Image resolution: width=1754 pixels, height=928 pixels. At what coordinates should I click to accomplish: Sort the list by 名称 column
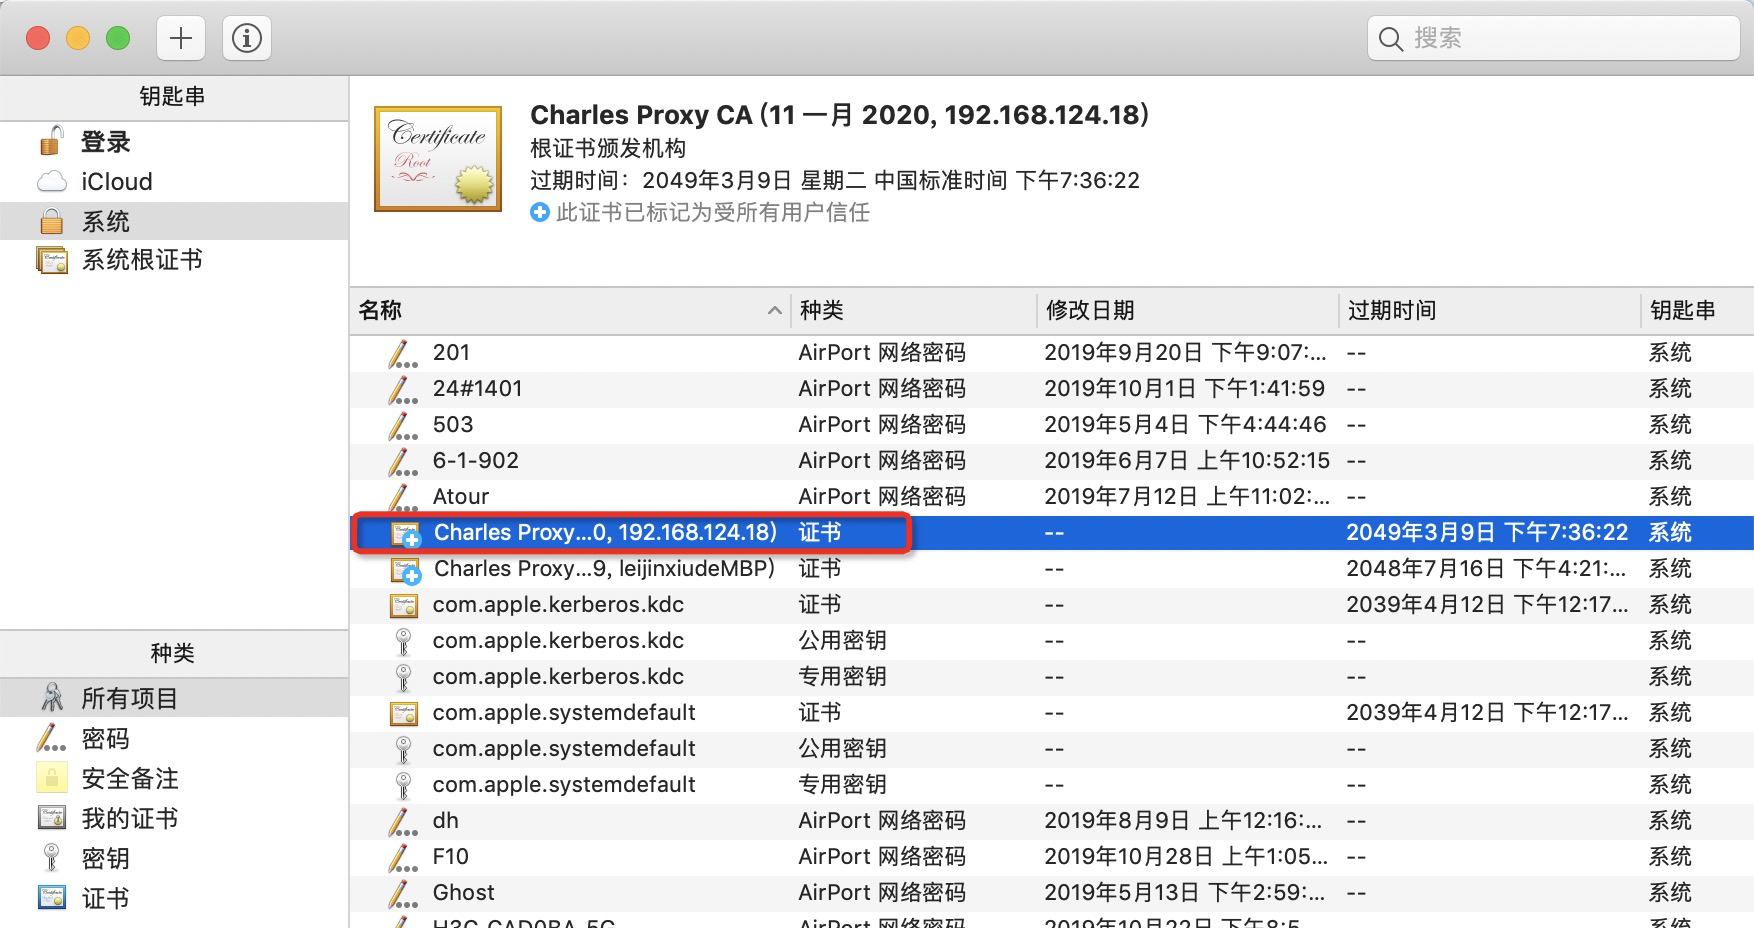570,311
